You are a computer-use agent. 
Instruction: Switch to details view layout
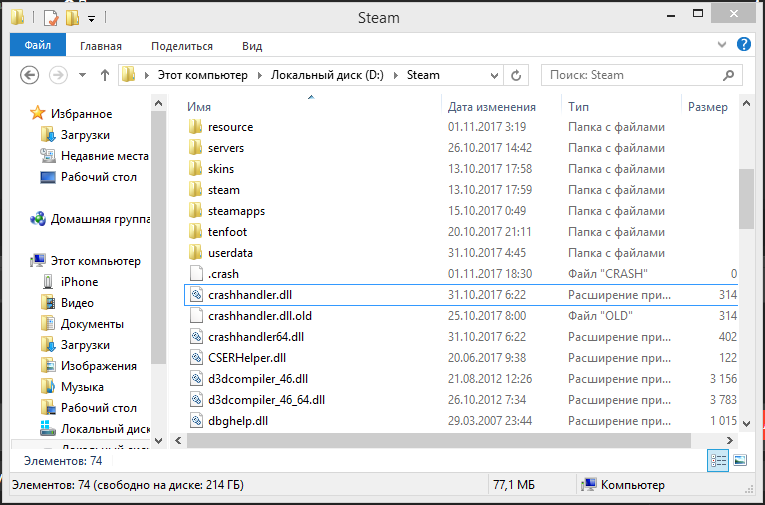[718, 460]
